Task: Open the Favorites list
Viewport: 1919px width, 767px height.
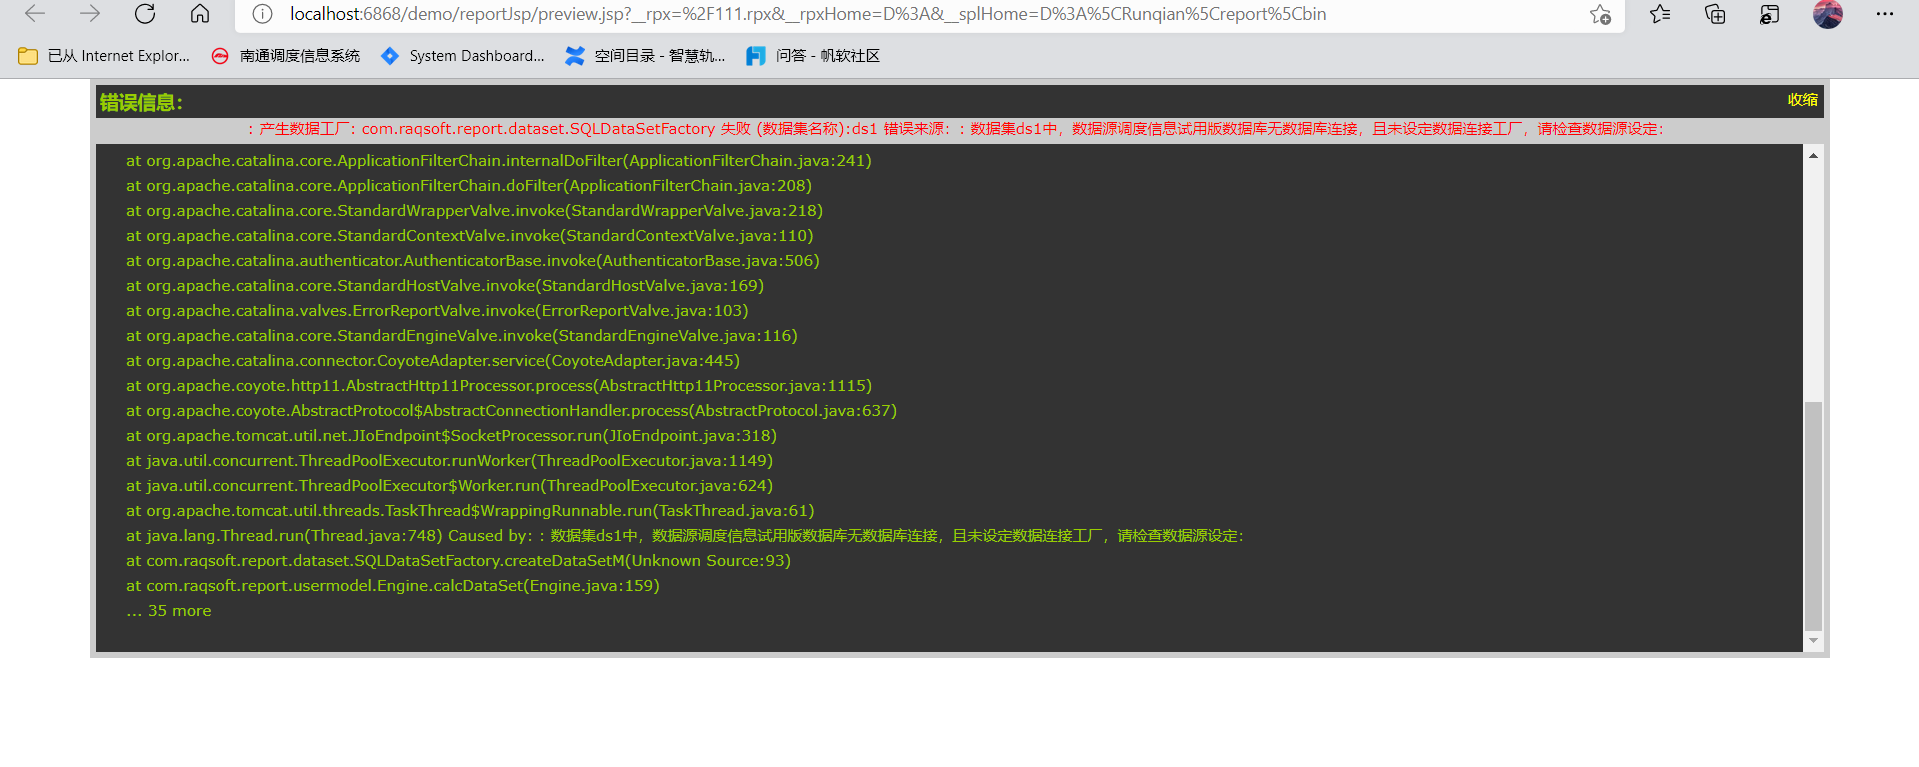Action: point(1660,14)
